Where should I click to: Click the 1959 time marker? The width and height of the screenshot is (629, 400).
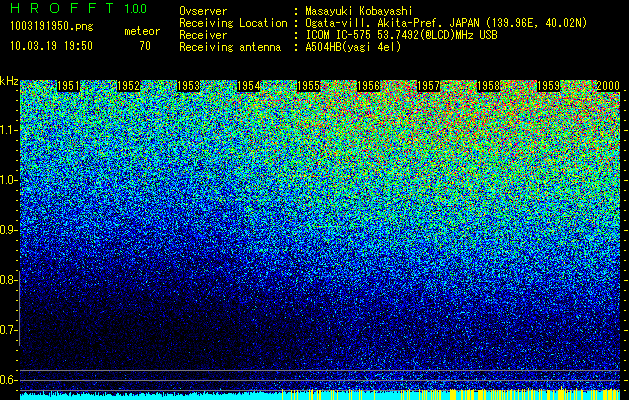548,86
